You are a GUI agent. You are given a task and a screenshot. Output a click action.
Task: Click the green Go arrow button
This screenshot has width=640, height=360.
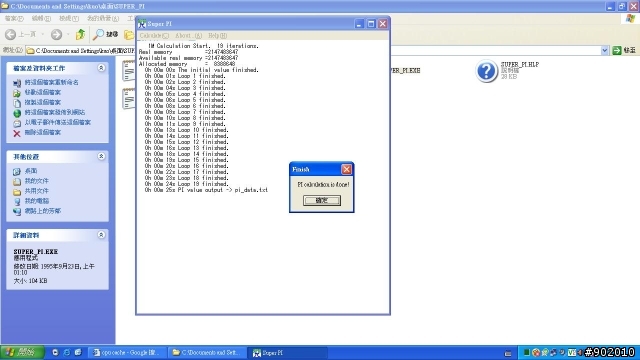pyautogui.click(x=617, y=50)
